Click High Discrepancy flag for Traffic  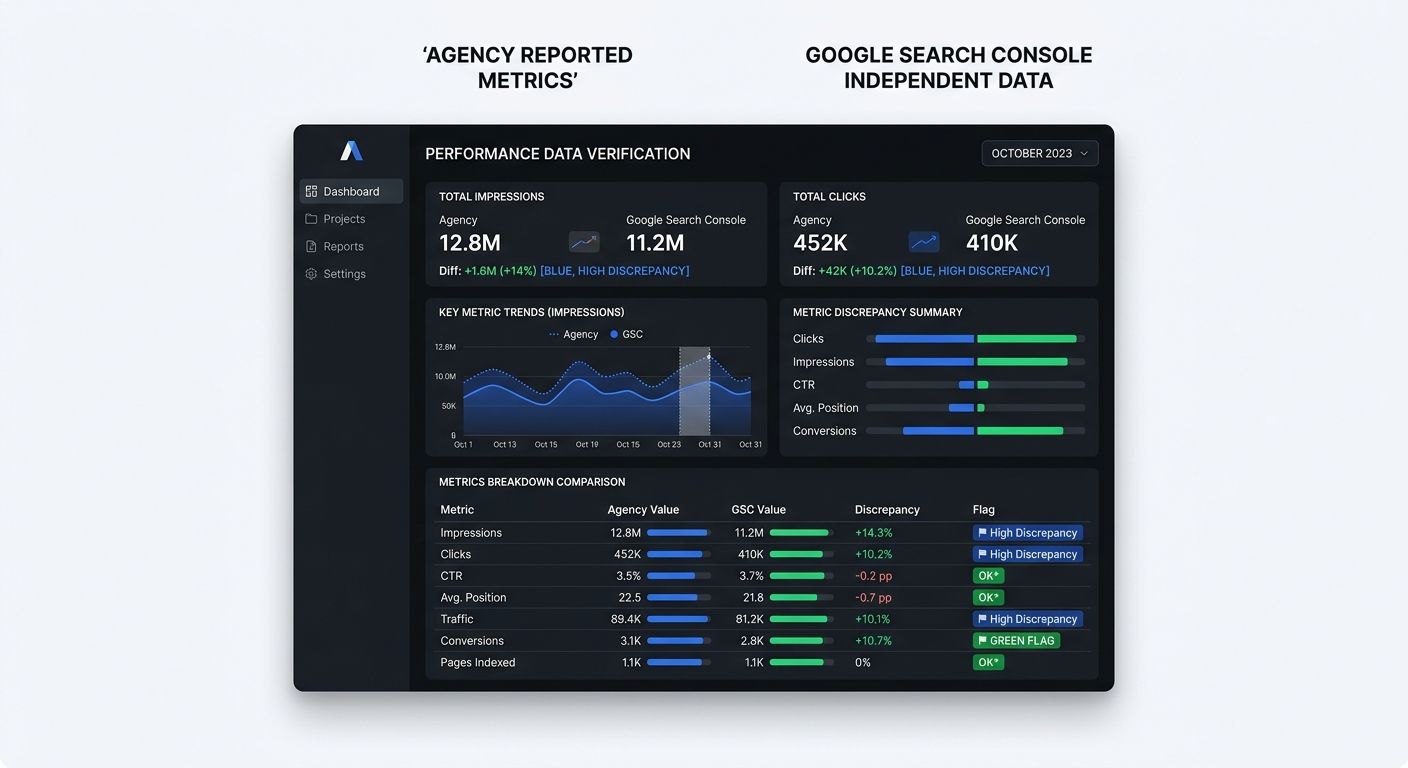click(1028, 619)
